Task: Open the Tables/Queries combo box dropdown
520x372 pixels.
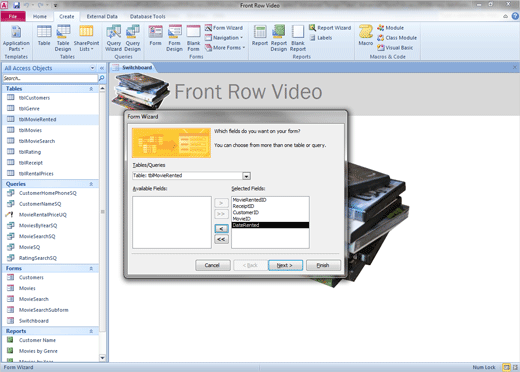Action: click(246, 176)
